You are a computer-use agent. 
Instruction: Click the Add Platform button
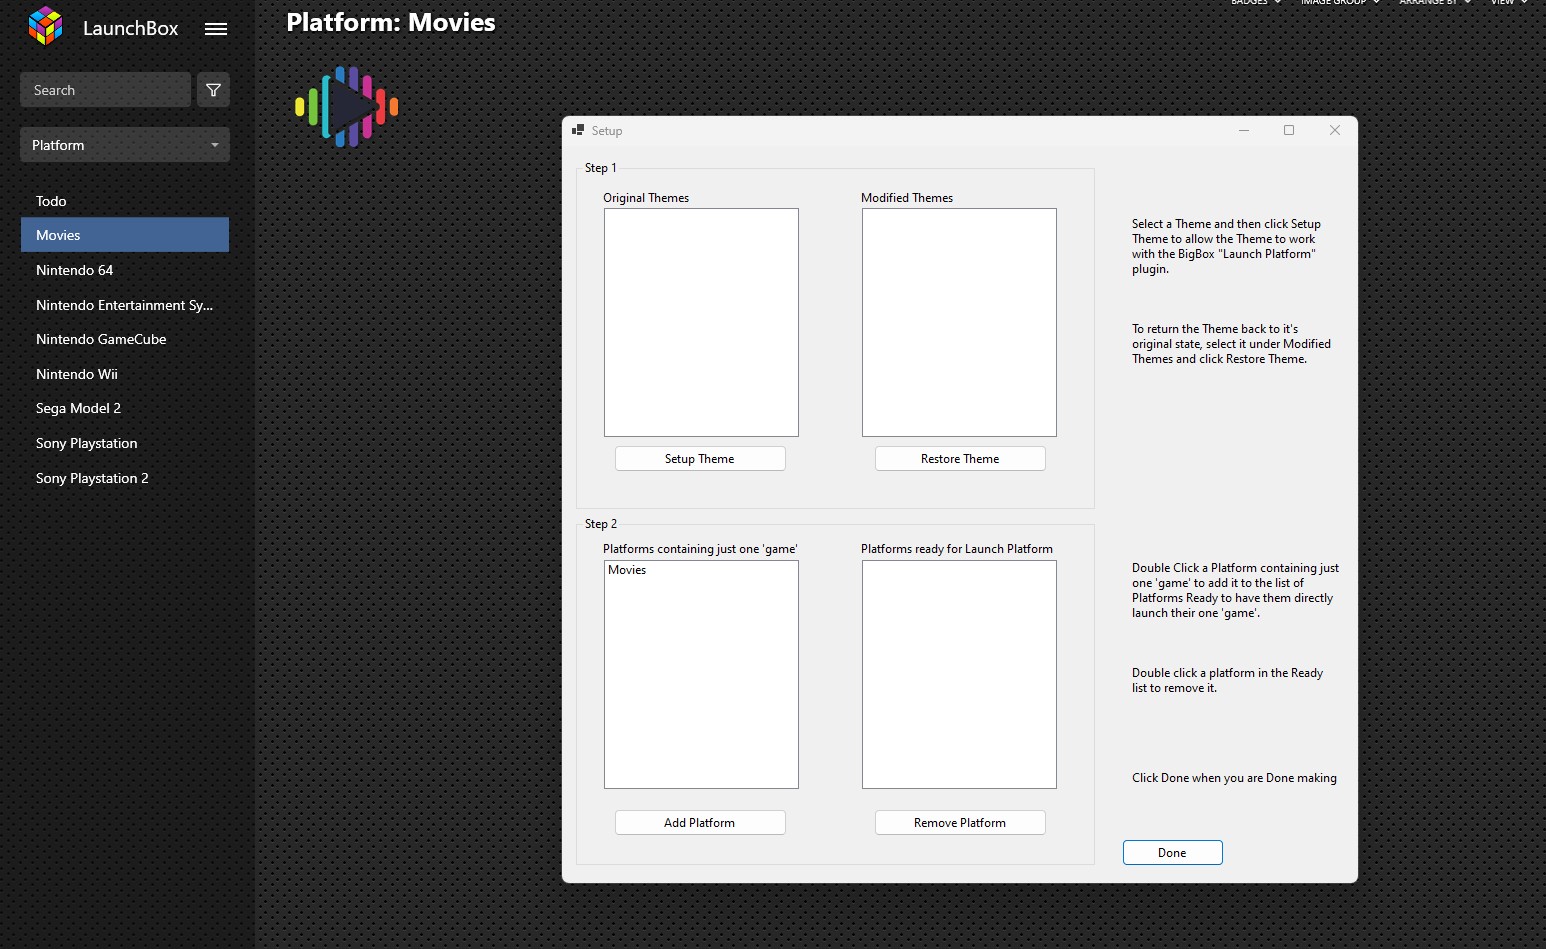point(700,823)
